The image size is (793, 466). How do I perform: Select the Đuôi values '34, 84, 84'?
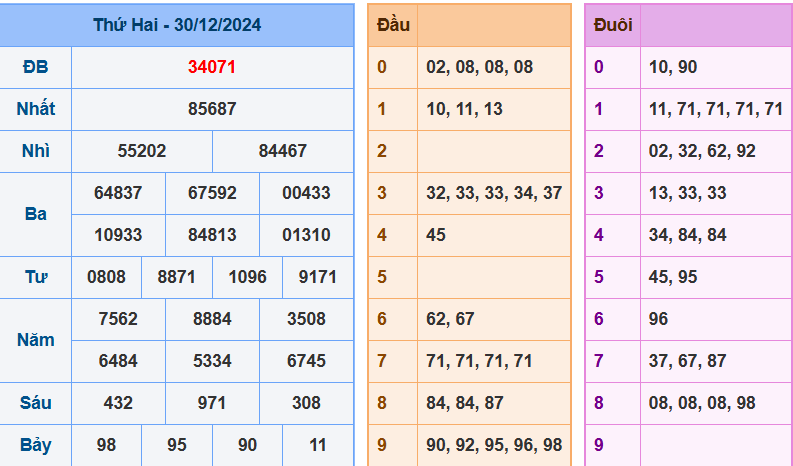[687, 235]
